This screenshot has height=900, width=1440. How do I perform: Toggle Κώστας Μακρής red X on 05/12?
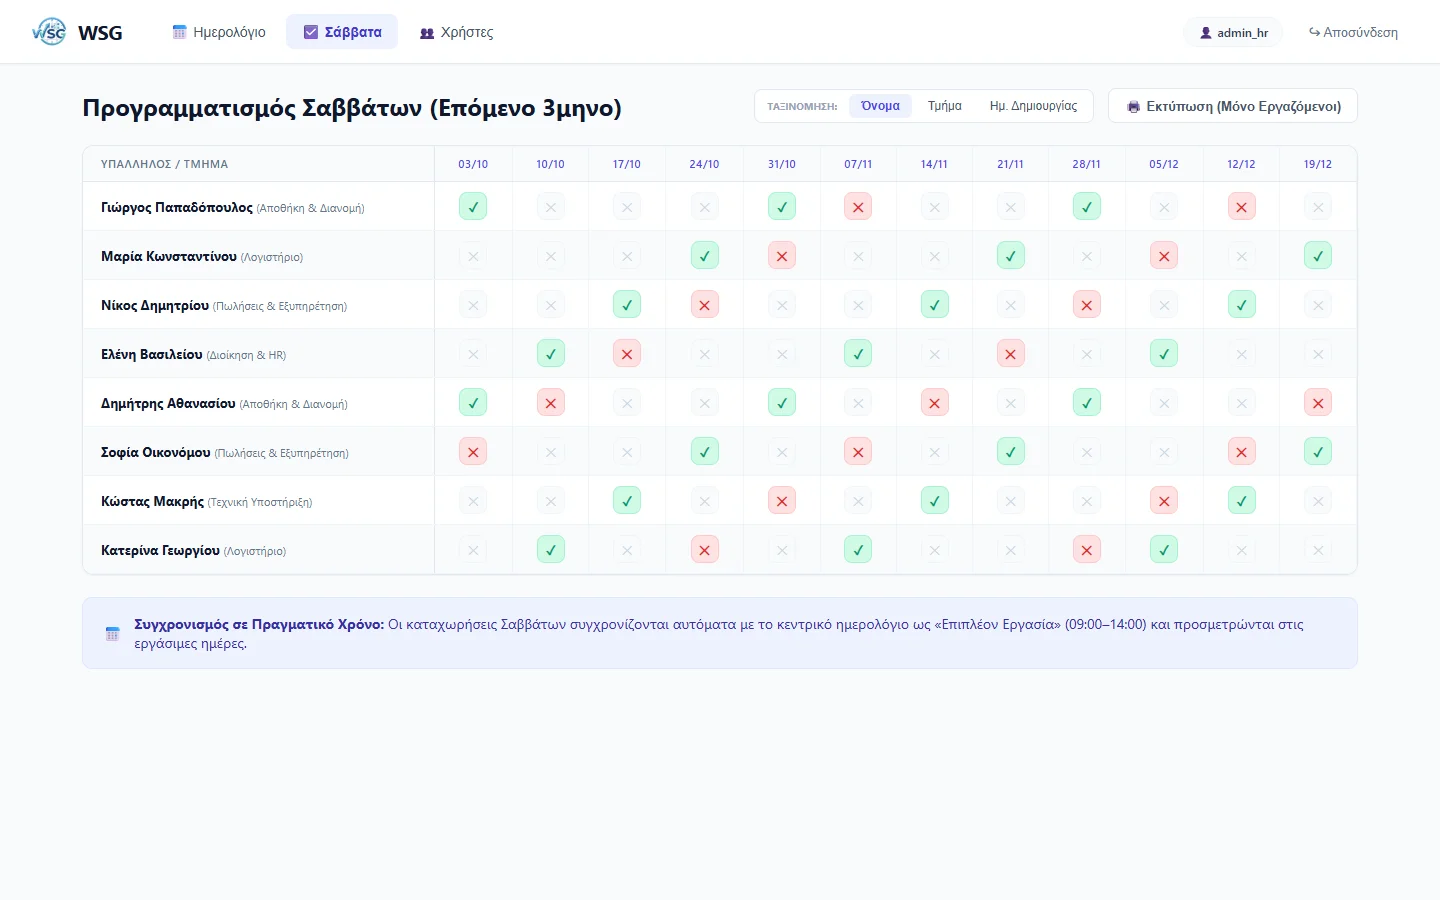tap(1164, 501)
